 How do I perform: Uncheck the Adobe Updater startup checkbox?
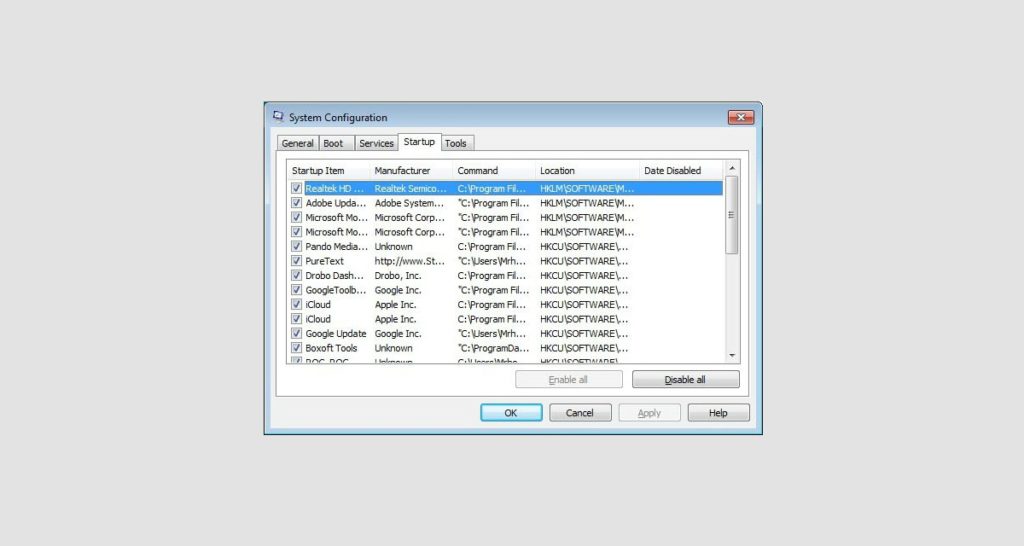click(x=296, y=203)
